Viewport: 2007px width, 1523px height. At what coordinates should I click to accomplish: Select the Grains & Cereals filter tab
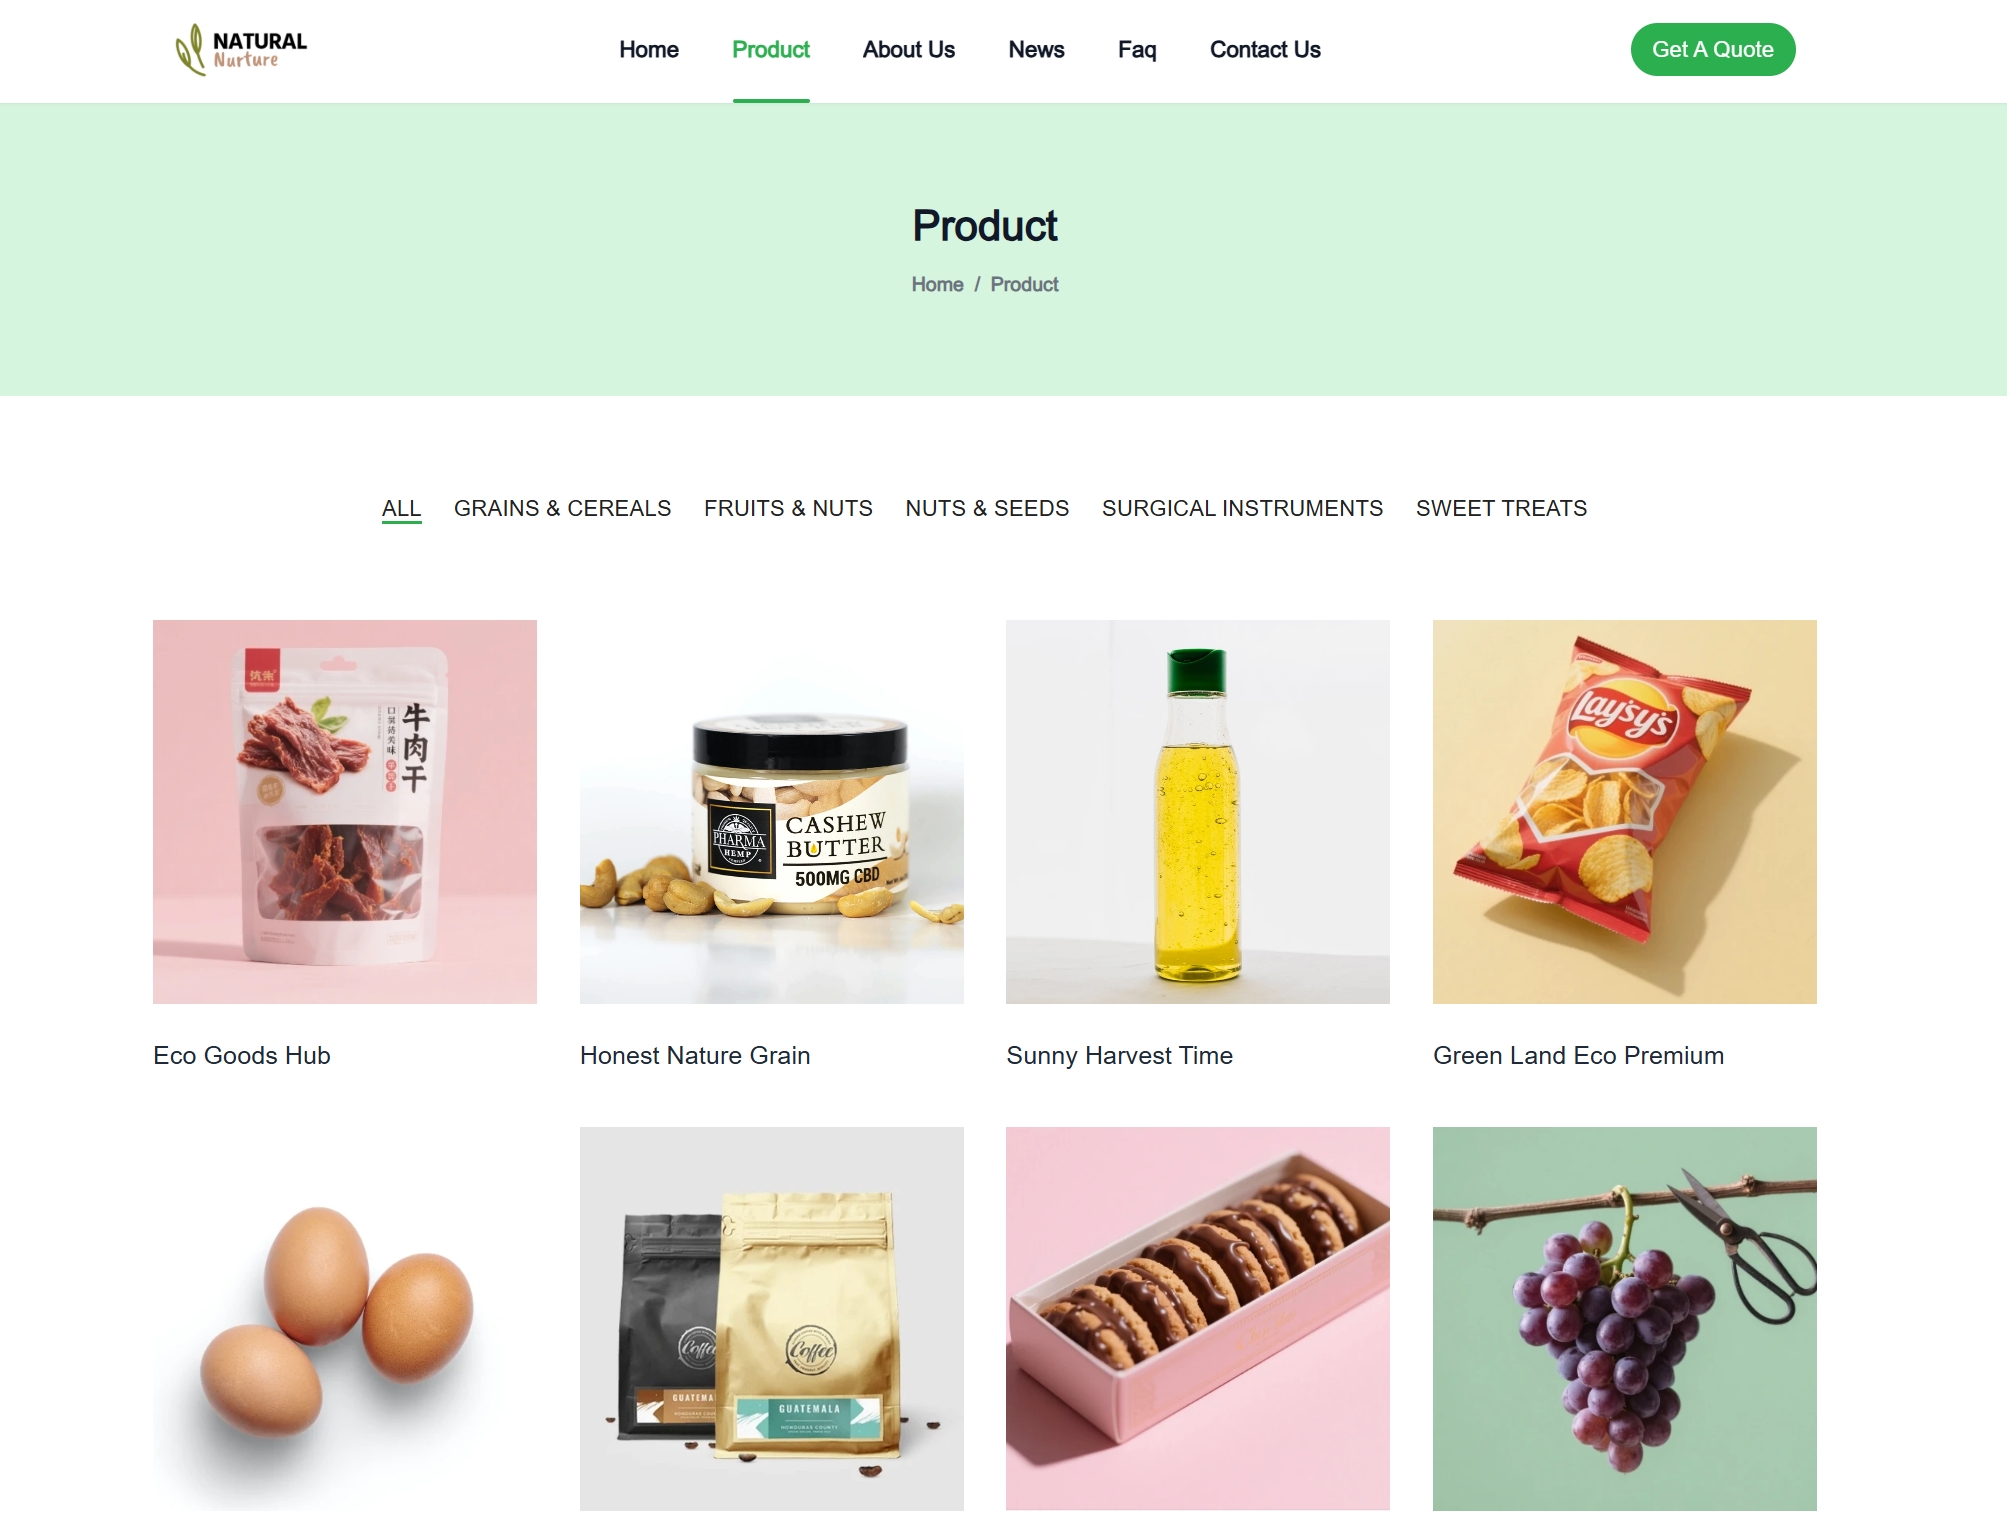562,508
